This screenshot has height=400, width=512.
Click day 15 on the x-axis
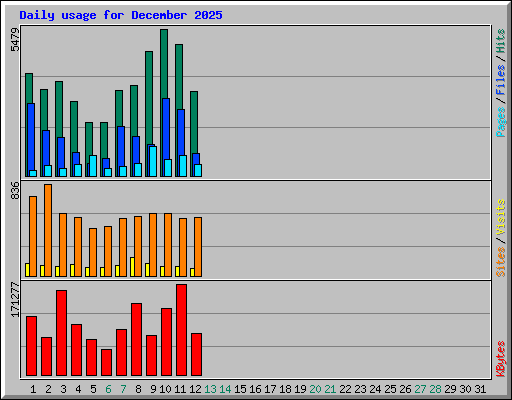240,389
